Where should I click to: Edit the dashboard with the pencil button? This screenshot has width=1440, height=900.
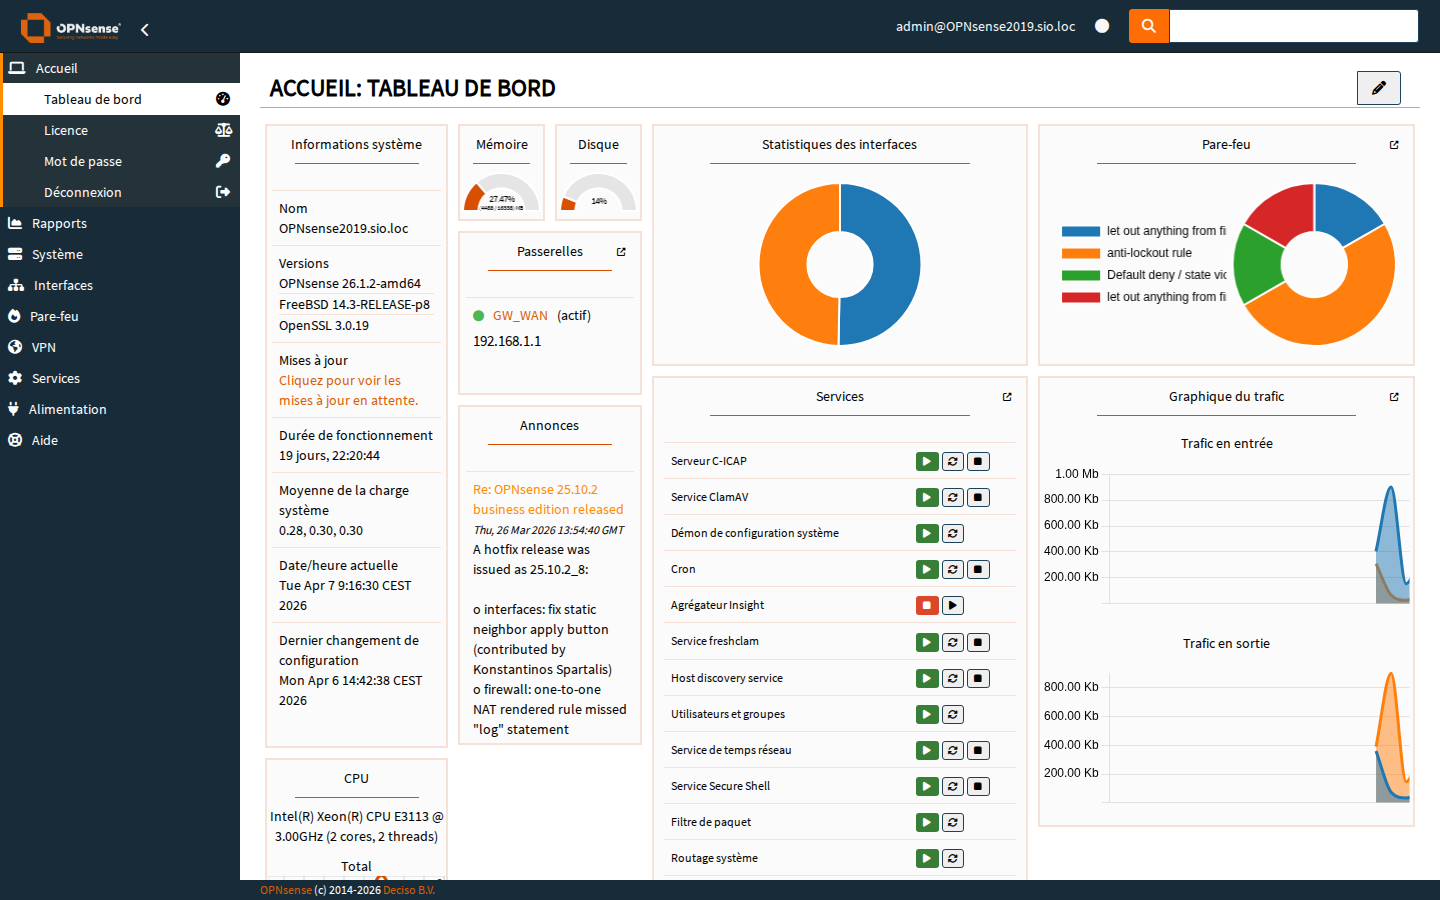click(x=1378, y=88)
